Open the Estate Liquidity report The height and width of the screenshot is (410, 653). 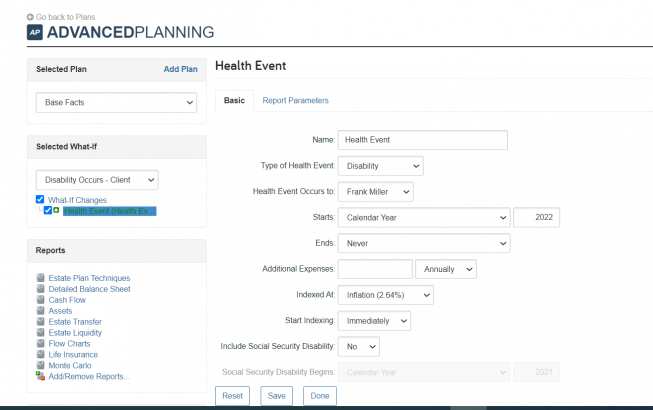[x=75, y=333]
